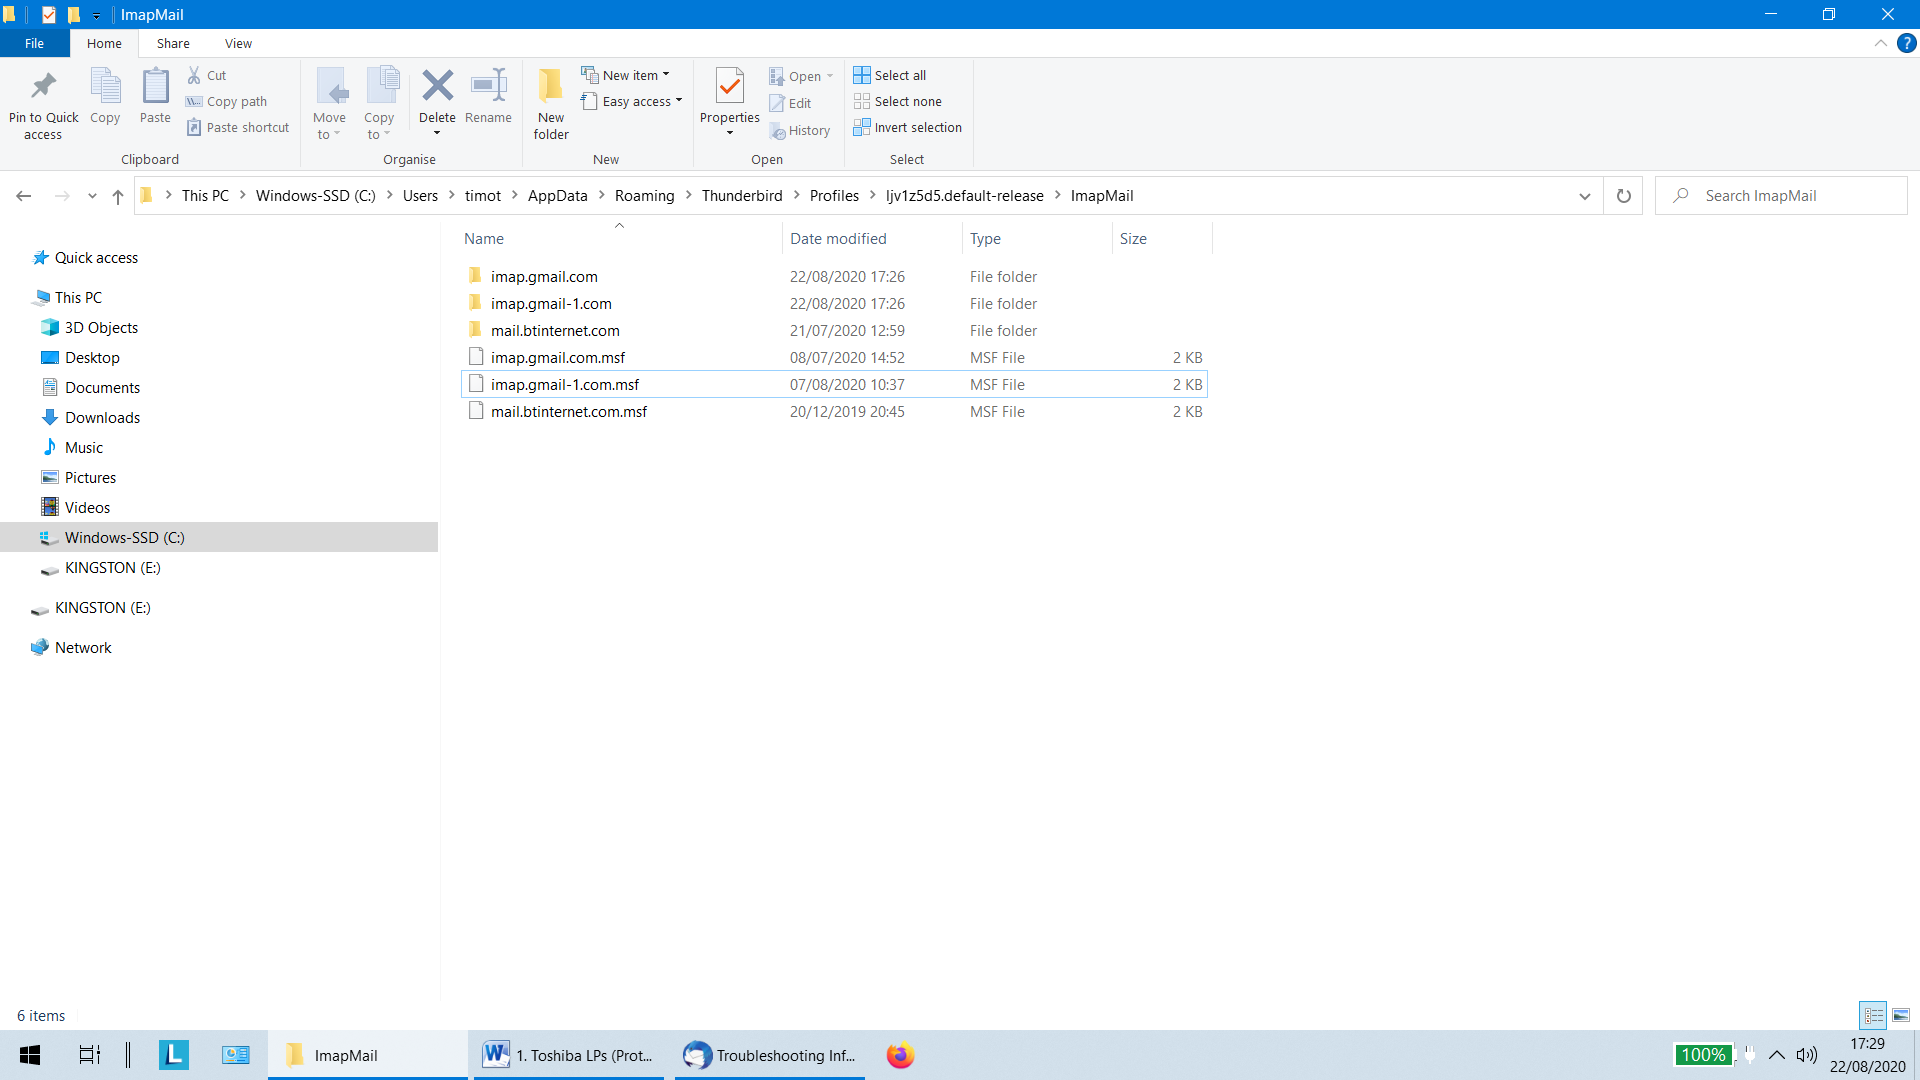The width and height of the screenshot is (1920, 1080).
Task: Go up one folder level arrow
Action: (118, 196)
